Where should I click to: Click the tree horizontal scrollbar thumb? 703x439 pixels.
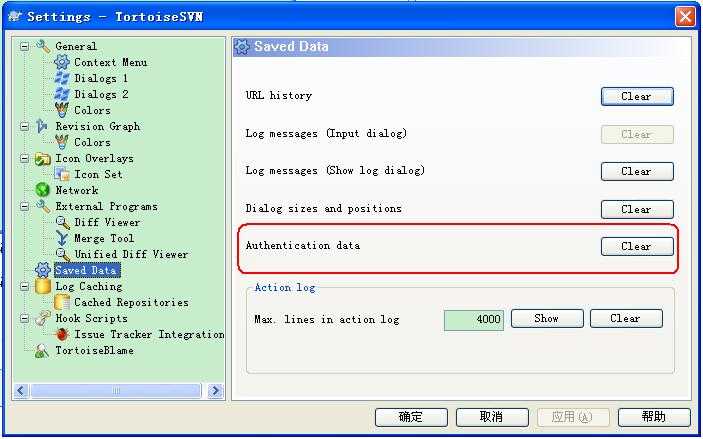pos(115,391)
